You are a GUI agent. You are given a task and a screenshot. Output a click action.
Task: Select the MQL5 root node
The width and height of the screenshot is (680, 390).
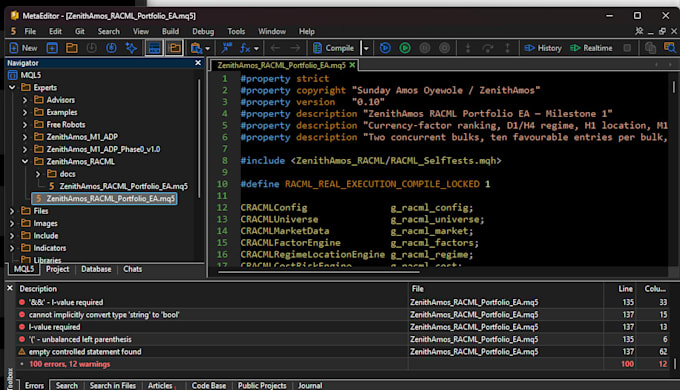pos(30,75)
